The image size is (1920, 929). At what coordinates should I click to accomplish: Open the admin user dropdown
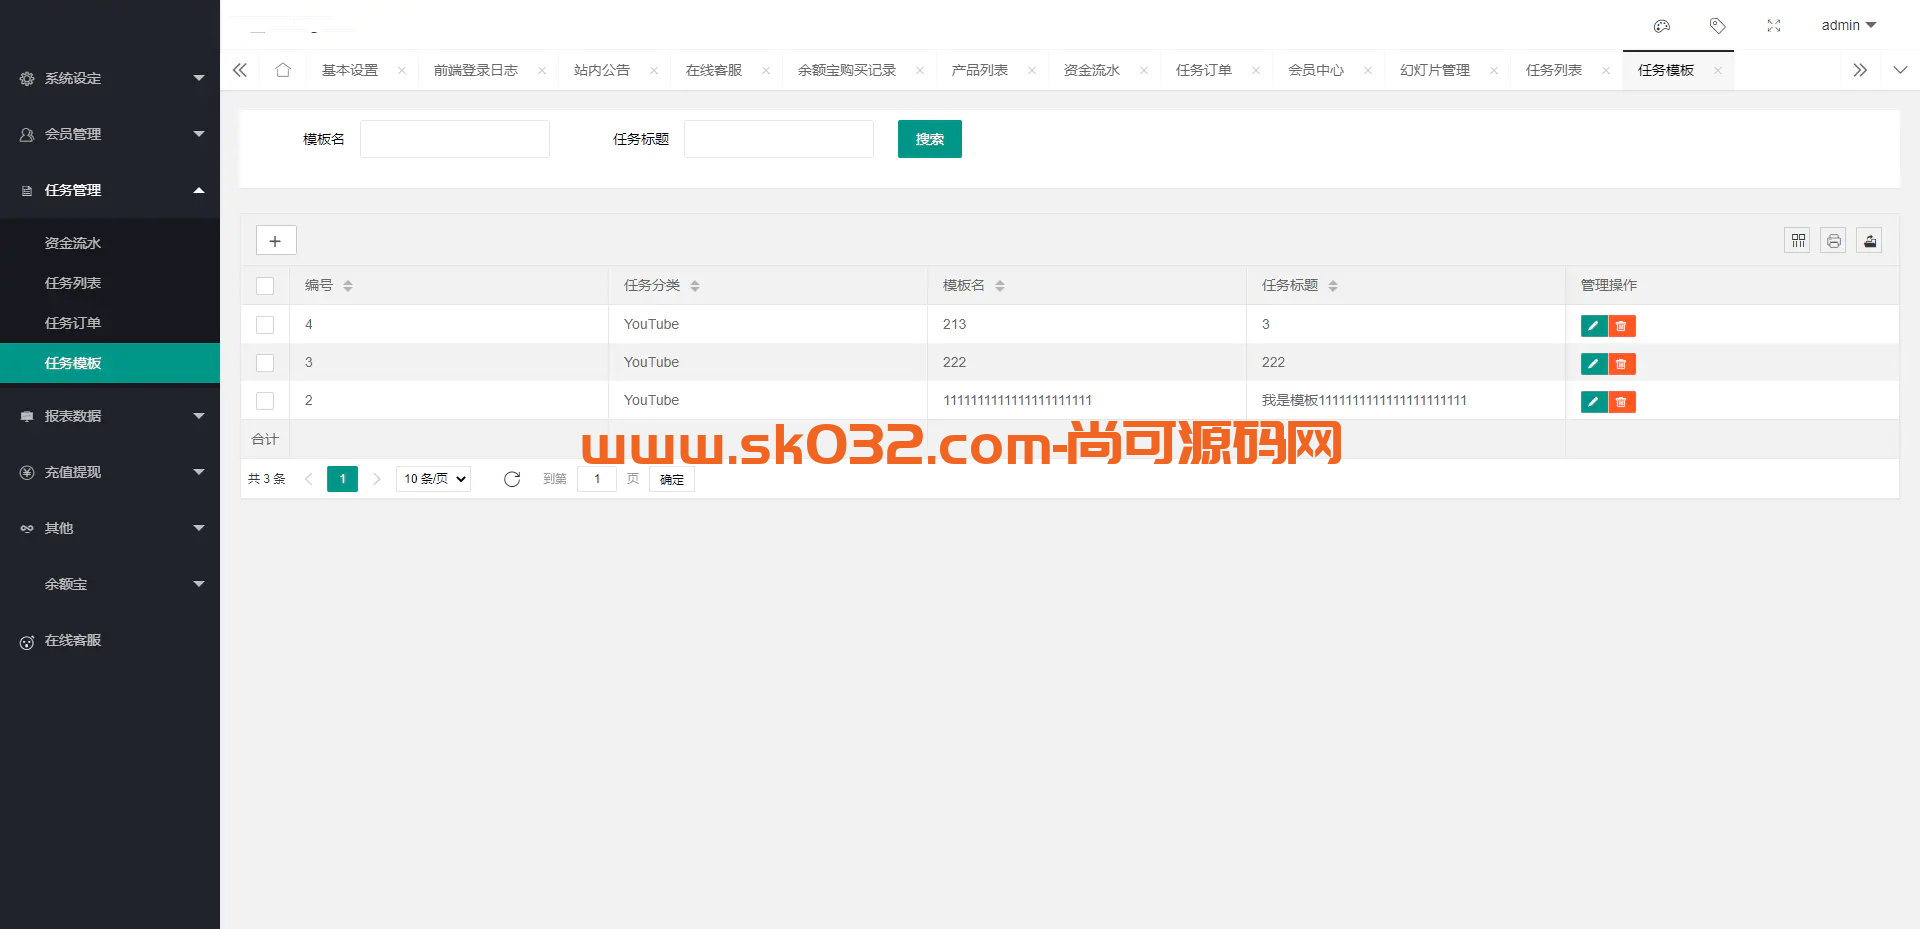(1848, 25)
